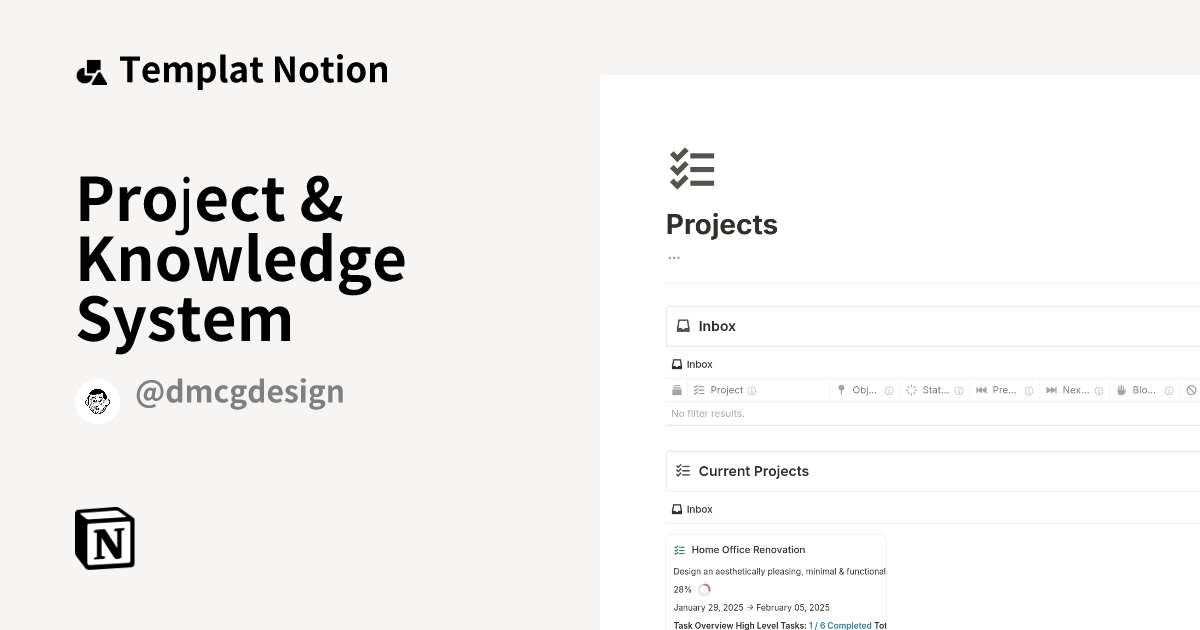The image size is (1200, 630).
Task: Click the dmcgdesign avatar thumbnail
Action: coord(97,400)
